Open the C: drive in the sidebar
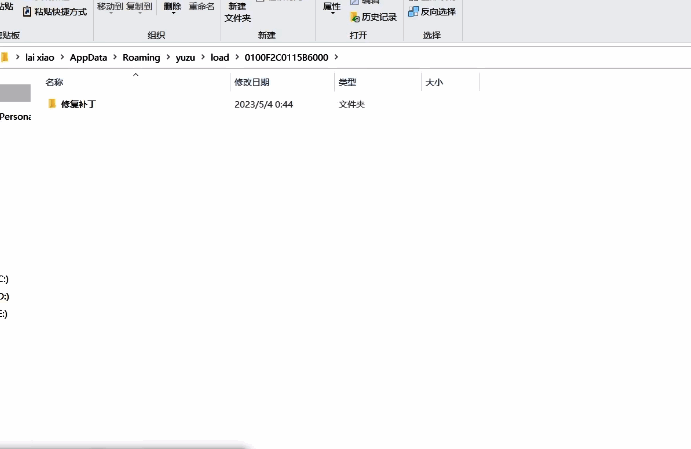 4,279
